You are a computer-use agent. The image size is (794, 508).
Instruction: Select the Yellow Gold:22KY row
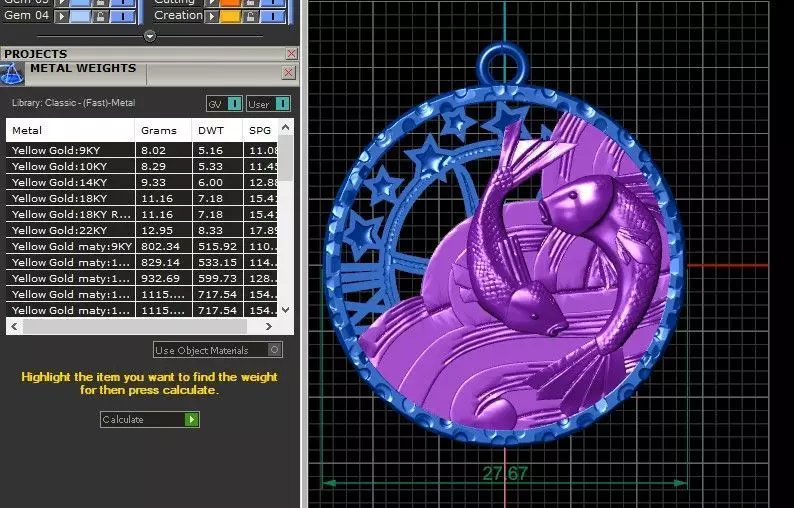[x=142, y=230]
